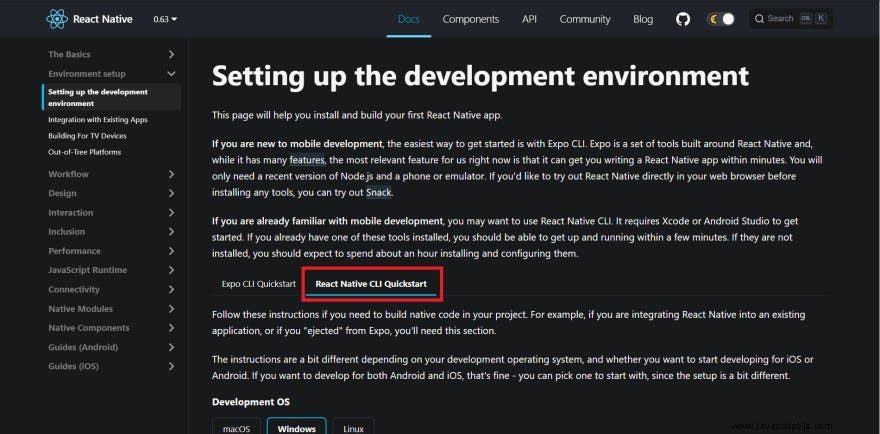
Task: Expand the Interaction sidebar section
Action: [x=111, y=212]
